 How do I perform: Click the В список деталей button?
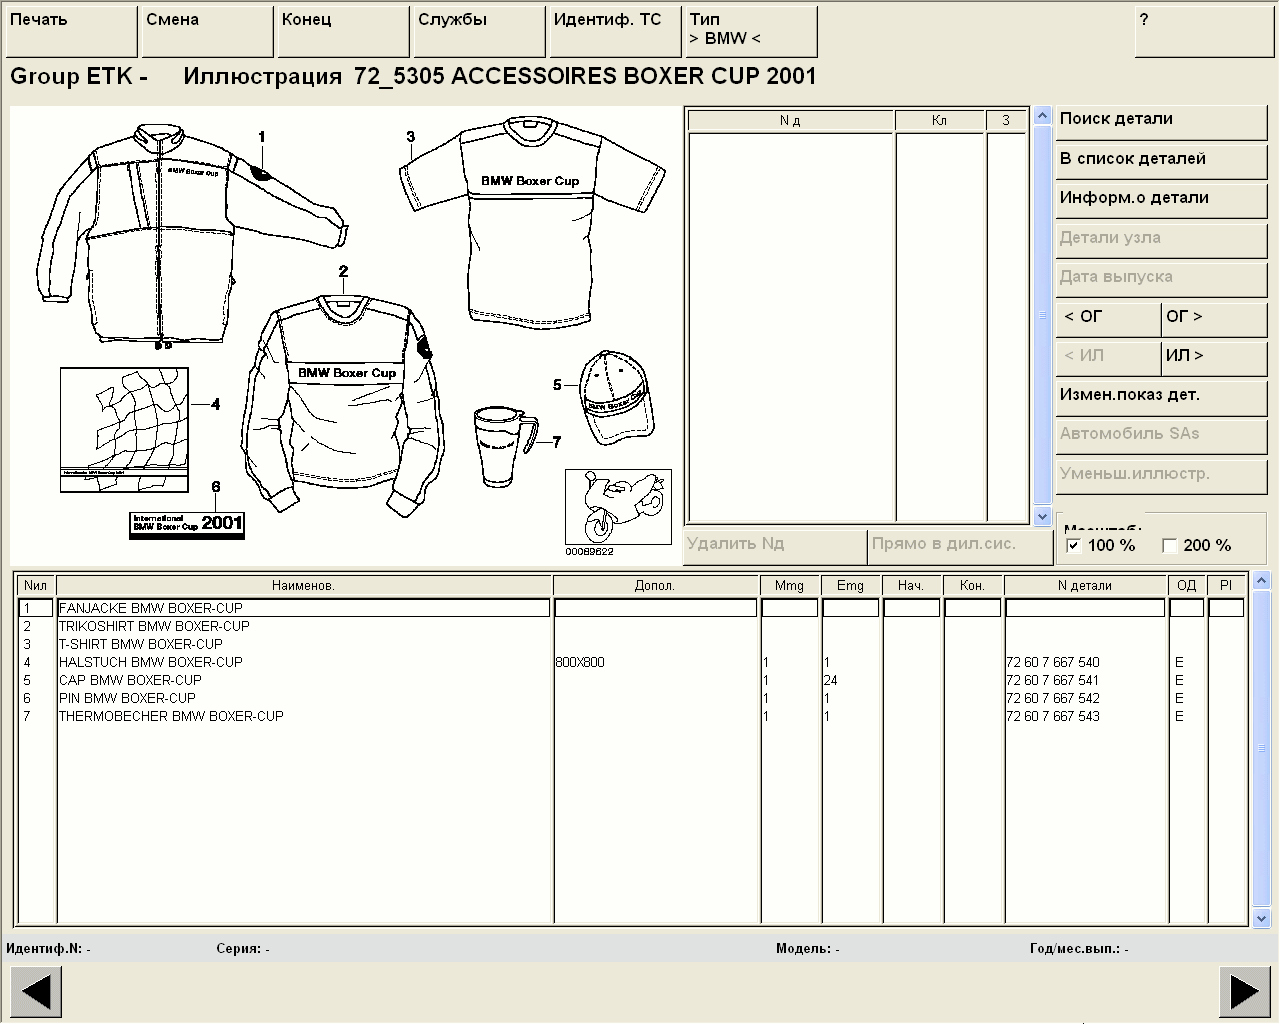(1161, 162)
